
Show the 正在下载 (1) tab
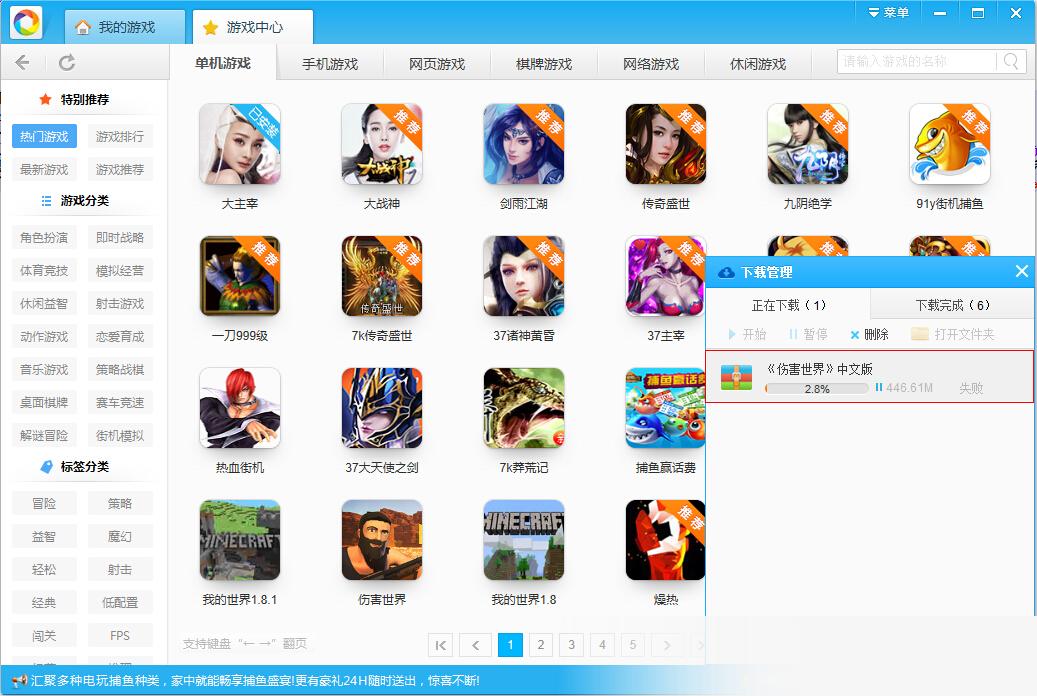788,305
